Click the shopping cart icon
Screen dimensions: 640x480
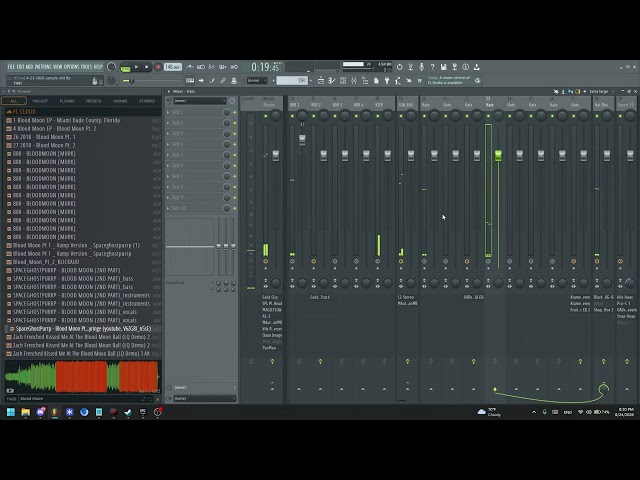420,81
